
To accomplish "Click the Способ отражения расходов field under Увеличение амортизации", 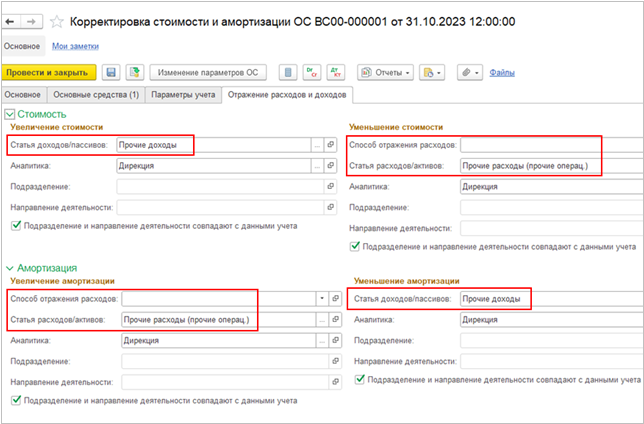I will 218,299.
